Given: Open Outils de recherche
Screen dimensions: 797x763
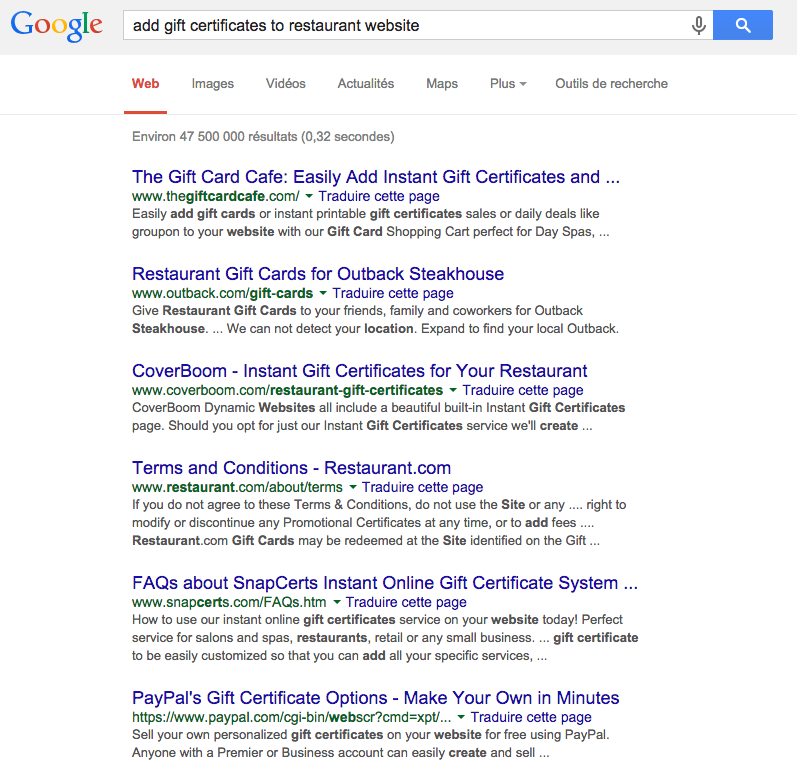Looking at the screenshot, I should (x=611, y=83).
